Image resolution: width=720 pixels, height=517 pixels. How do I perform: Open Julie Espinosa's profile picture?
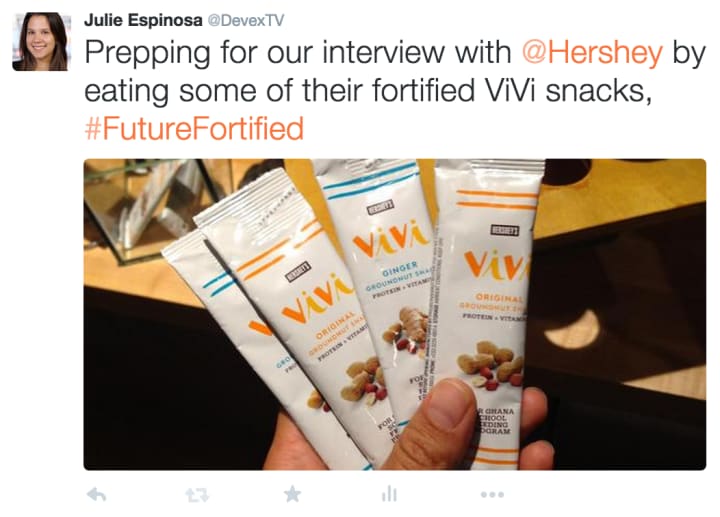[40, 41]
